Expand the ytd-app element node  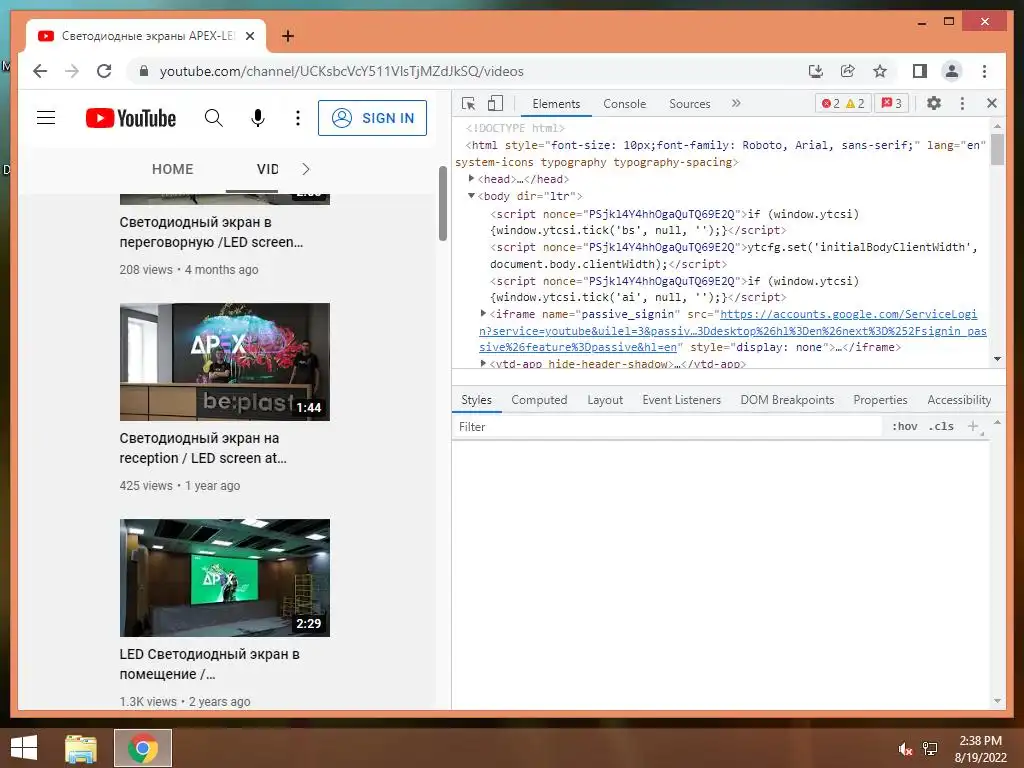coord(483,364)
